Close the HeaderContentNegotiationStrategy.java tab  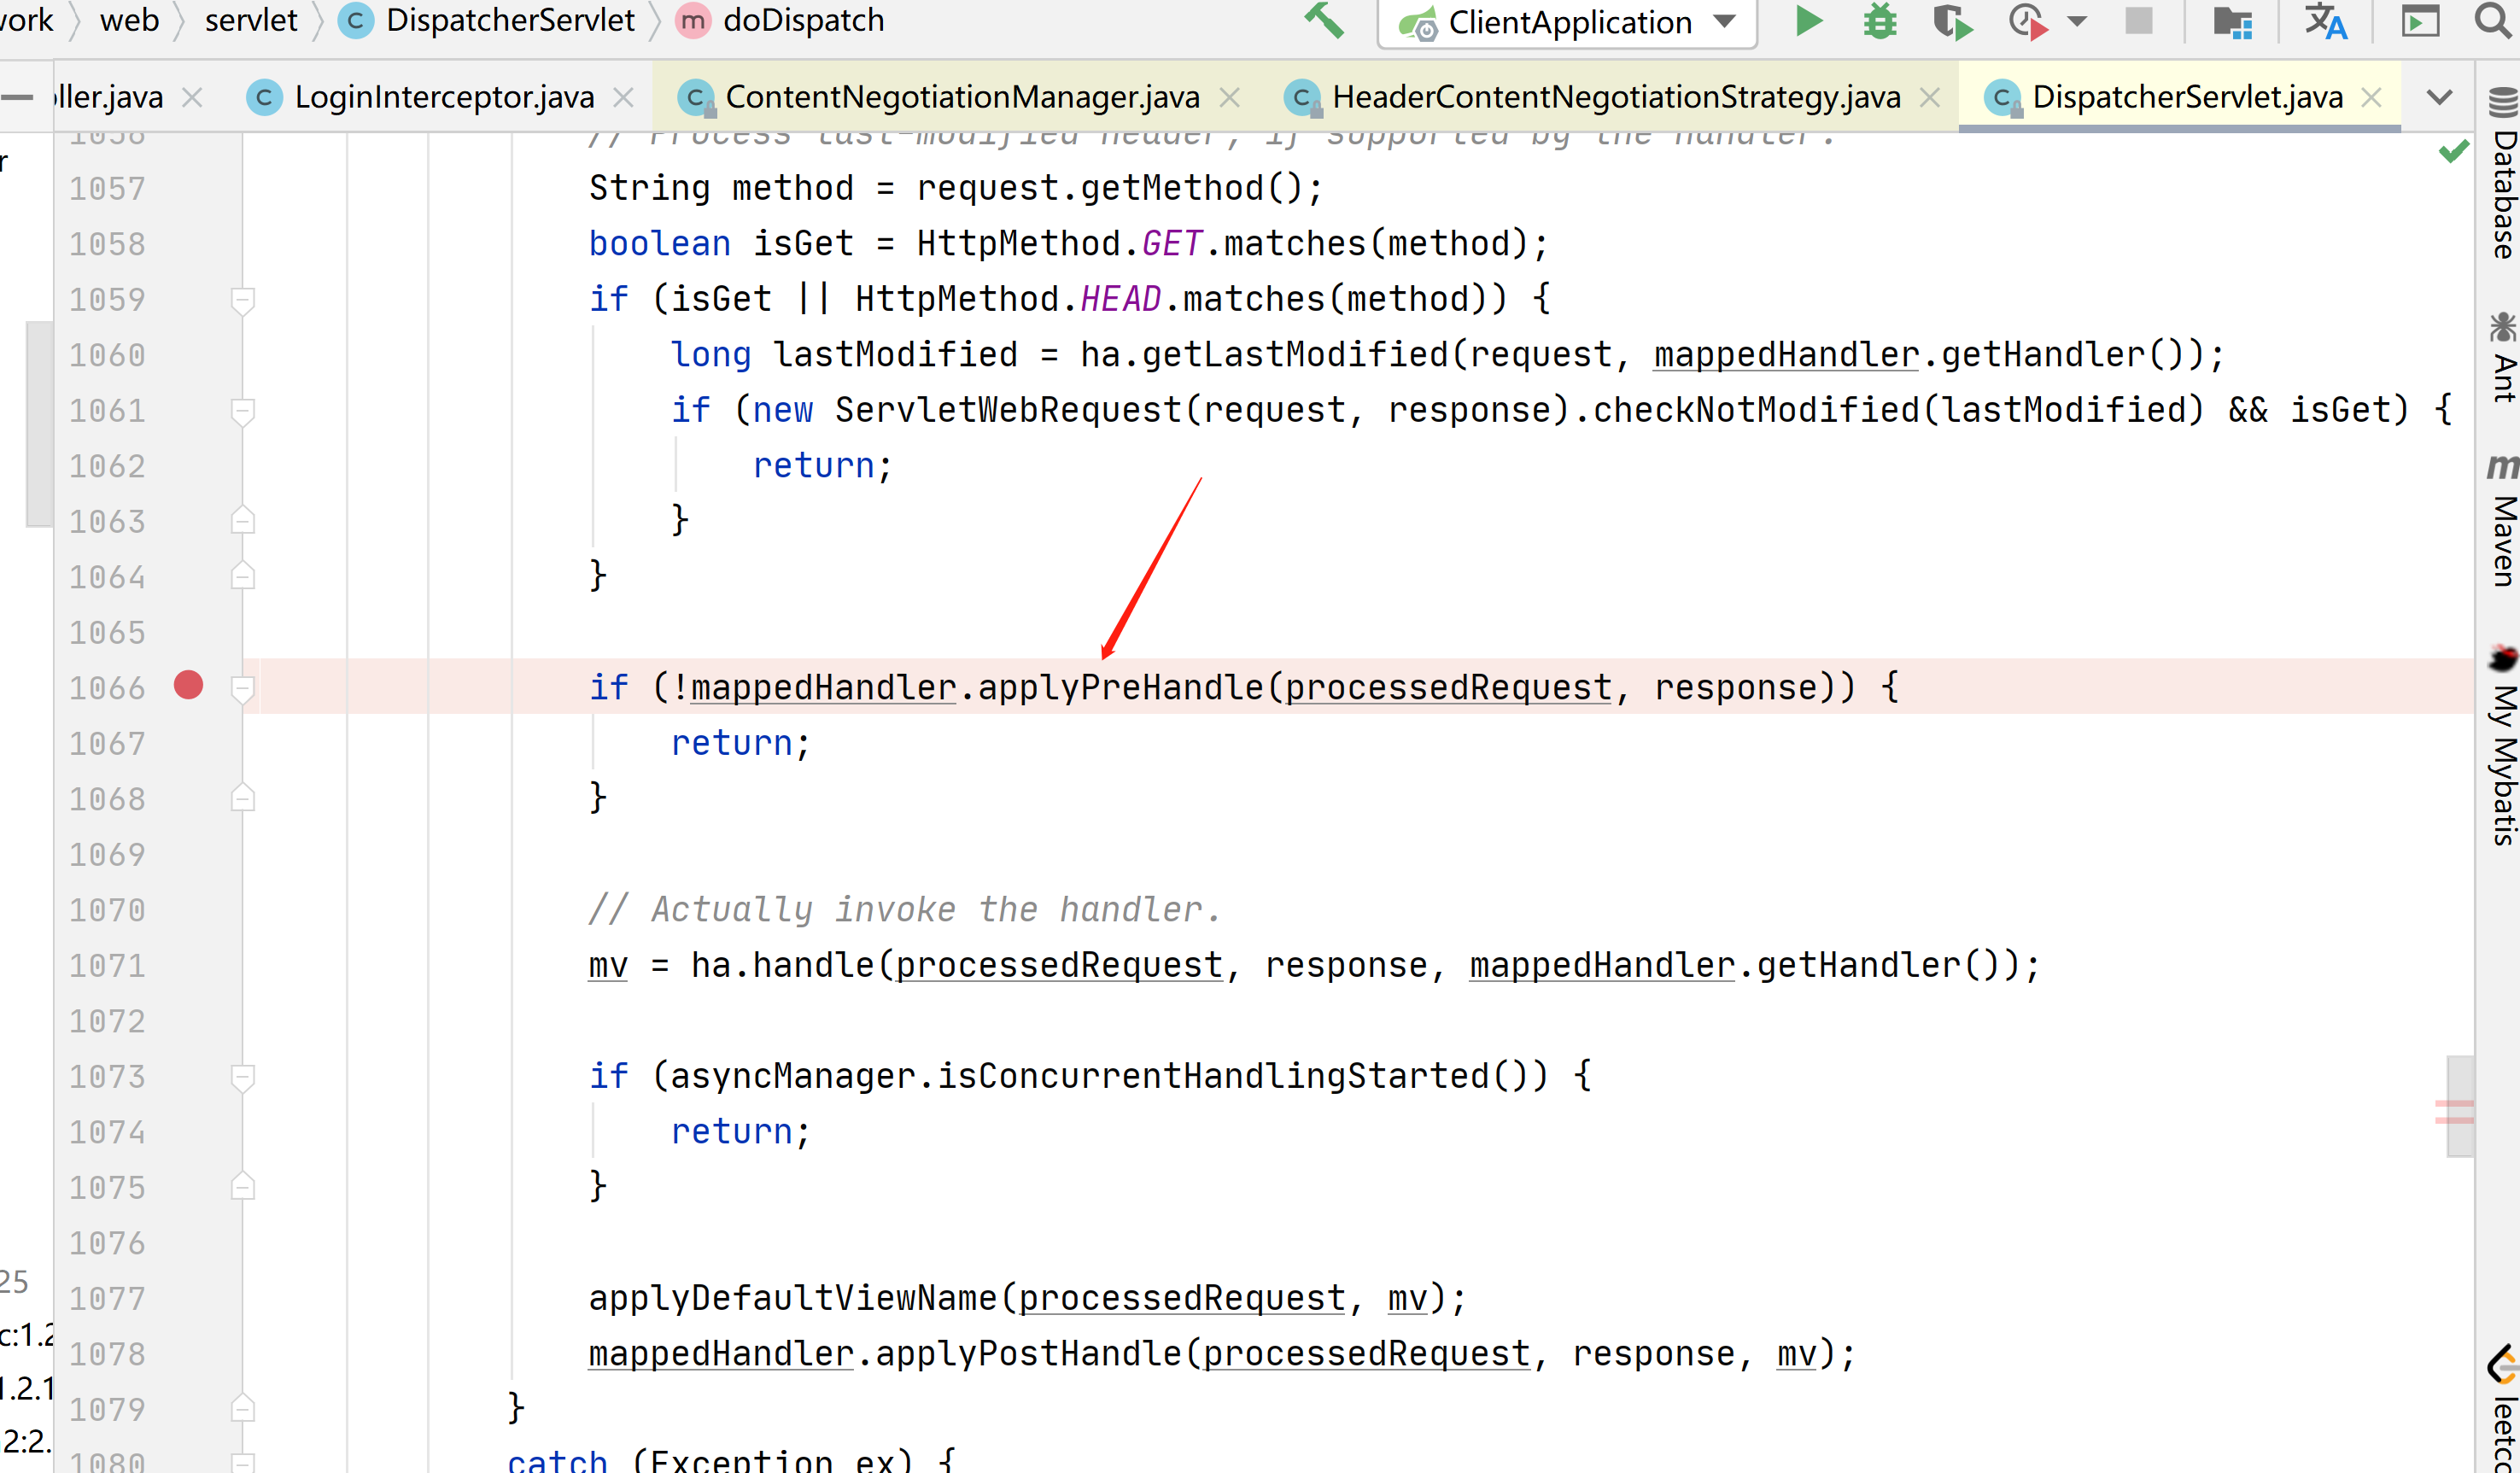(1930, 97)
